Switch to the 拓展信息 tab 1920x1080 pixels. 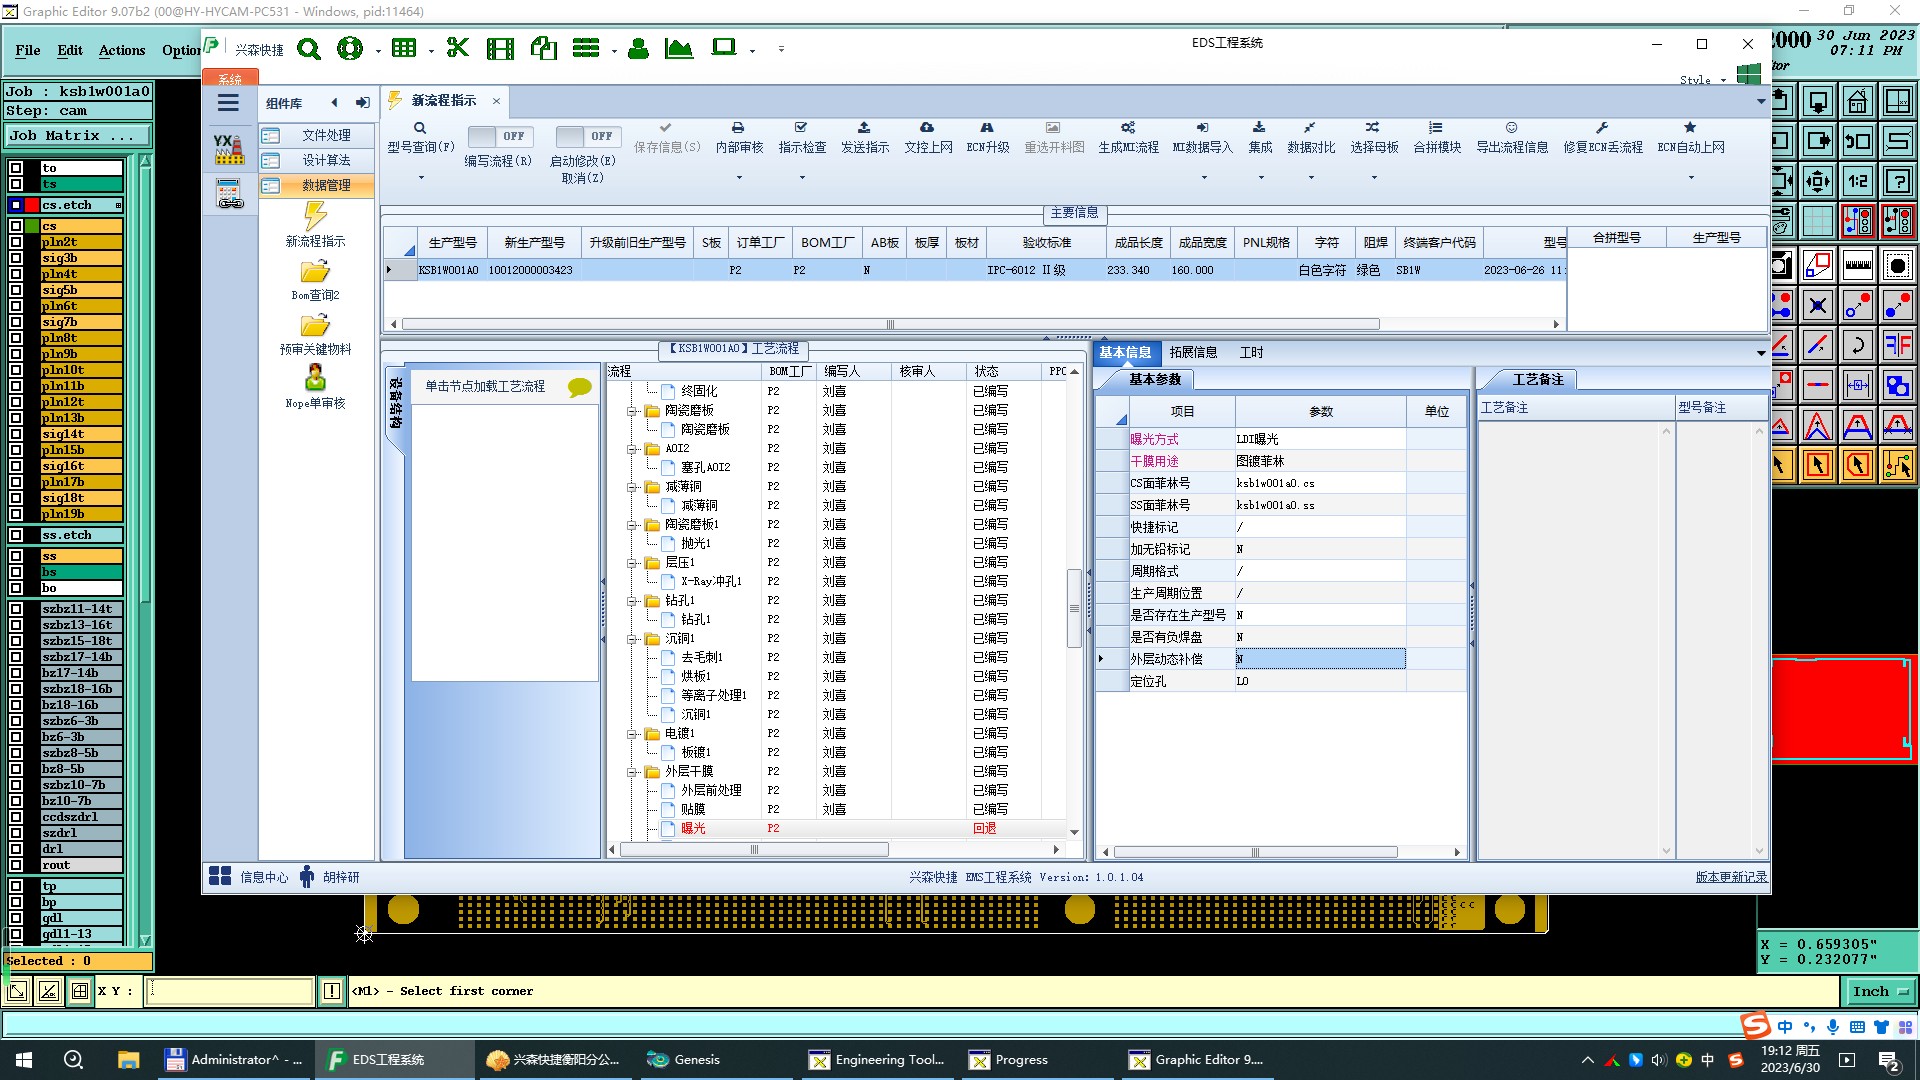tap(1193, 352)
